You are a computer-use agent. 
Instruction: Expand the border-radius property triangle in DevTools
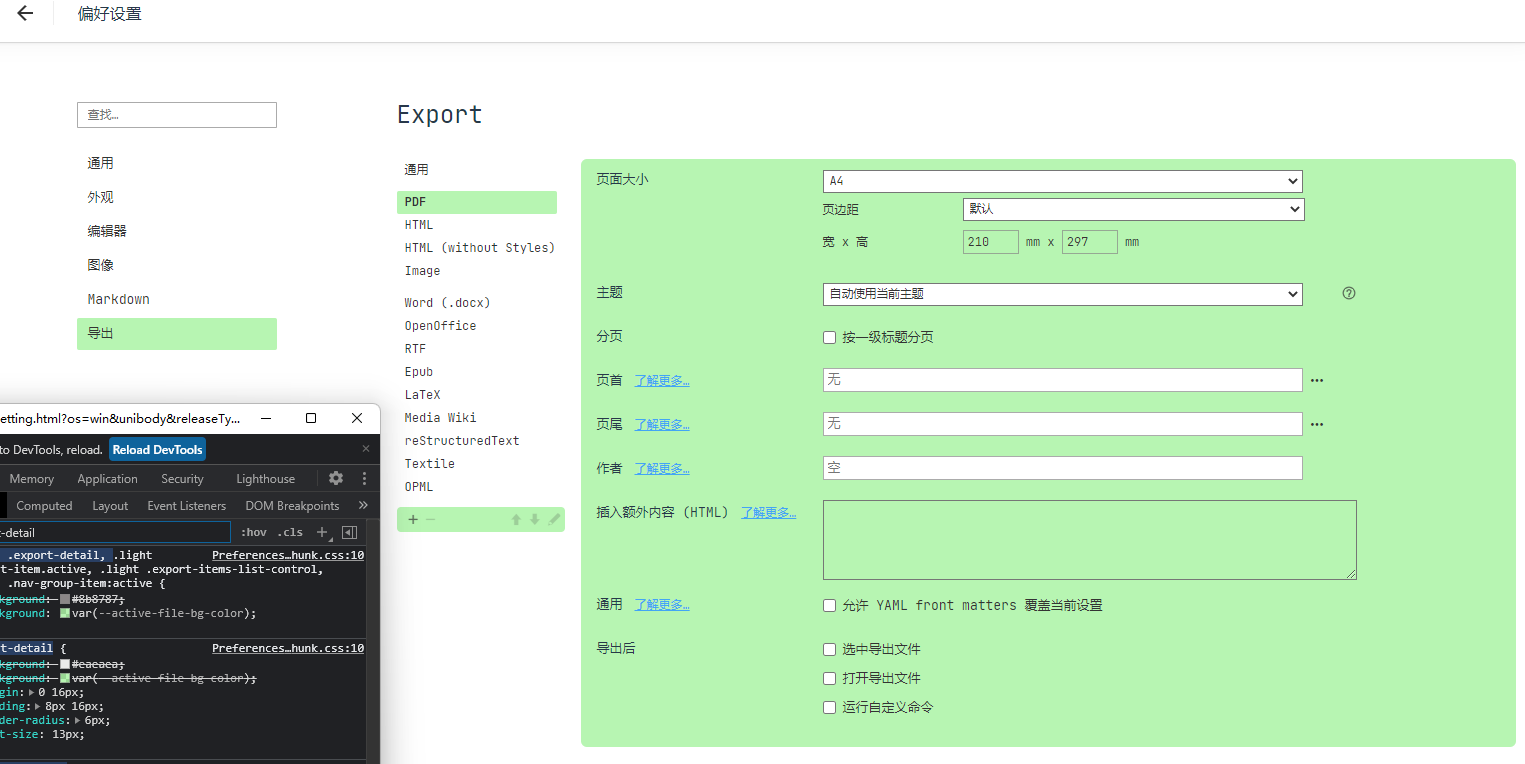(x=78, y=720)
